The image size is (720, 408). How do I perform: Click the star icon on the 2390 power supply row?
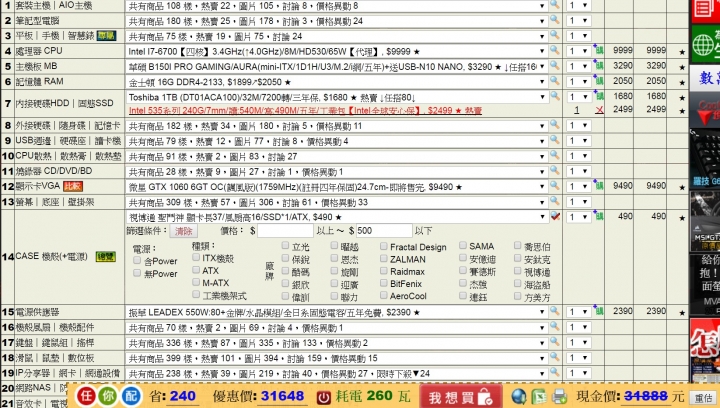coord(682,313)
